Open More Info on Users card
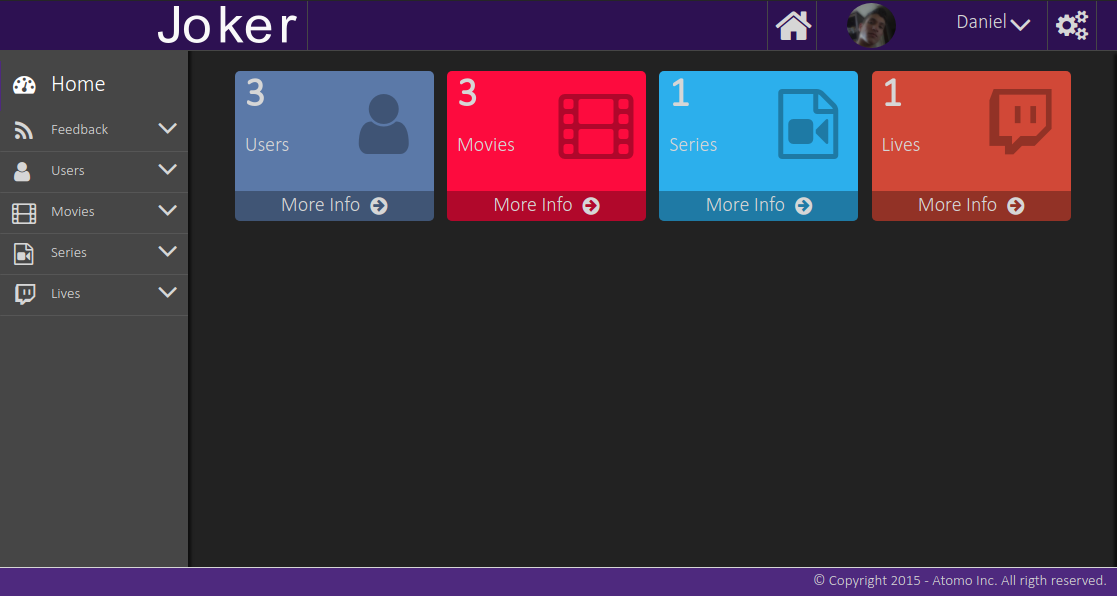This screenshot has width=1117, height=596. pyautogui.click(x=334, y=205)
